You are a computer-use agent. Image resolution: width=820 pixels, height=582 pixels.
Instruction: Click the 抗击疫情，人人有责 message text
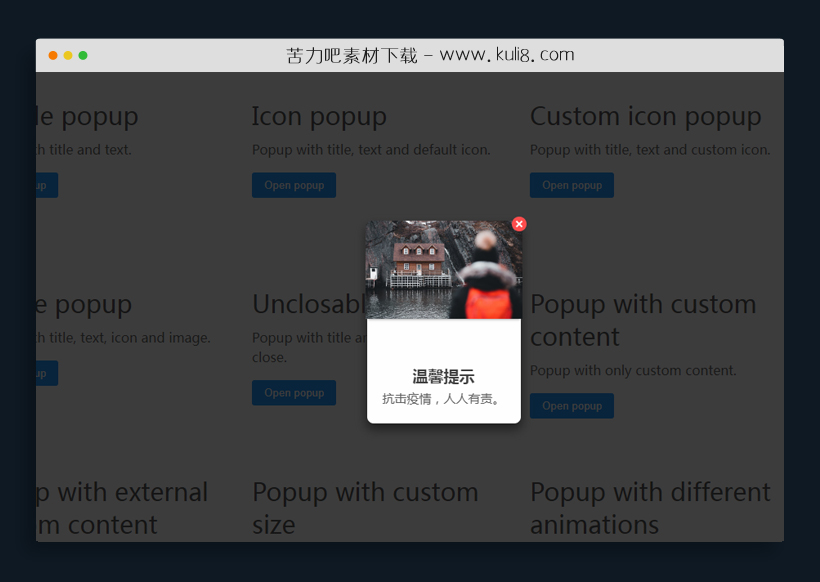coord(443,399)
